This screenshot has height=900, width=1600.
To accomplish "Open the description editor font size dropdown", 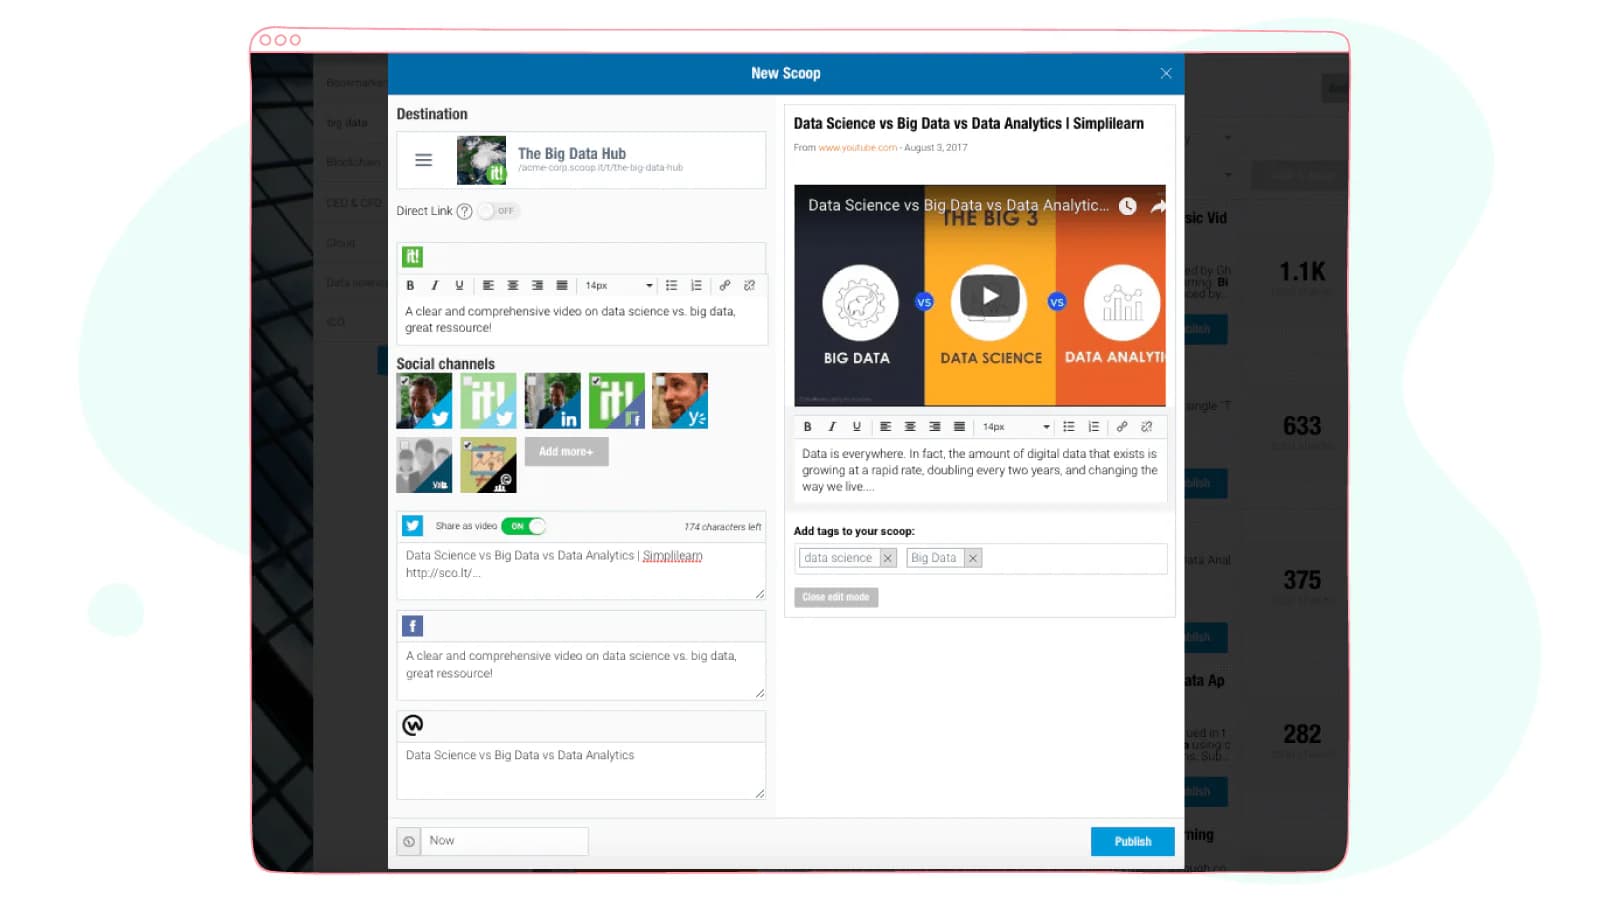I will (x=1015, y=427).
